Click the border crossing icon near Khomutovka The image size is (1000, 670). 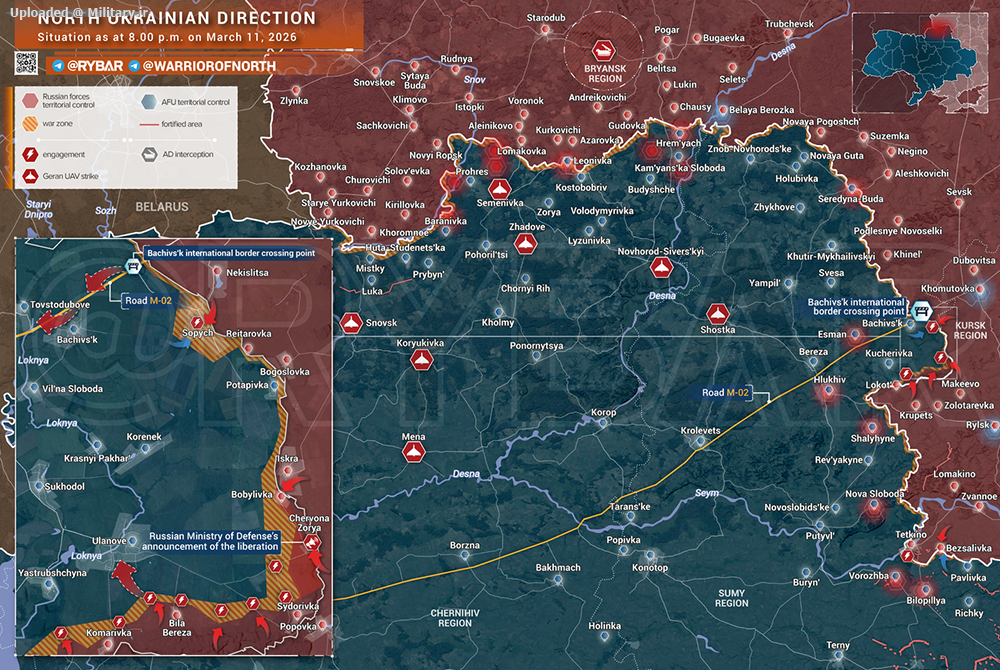[x=920, y=312]
